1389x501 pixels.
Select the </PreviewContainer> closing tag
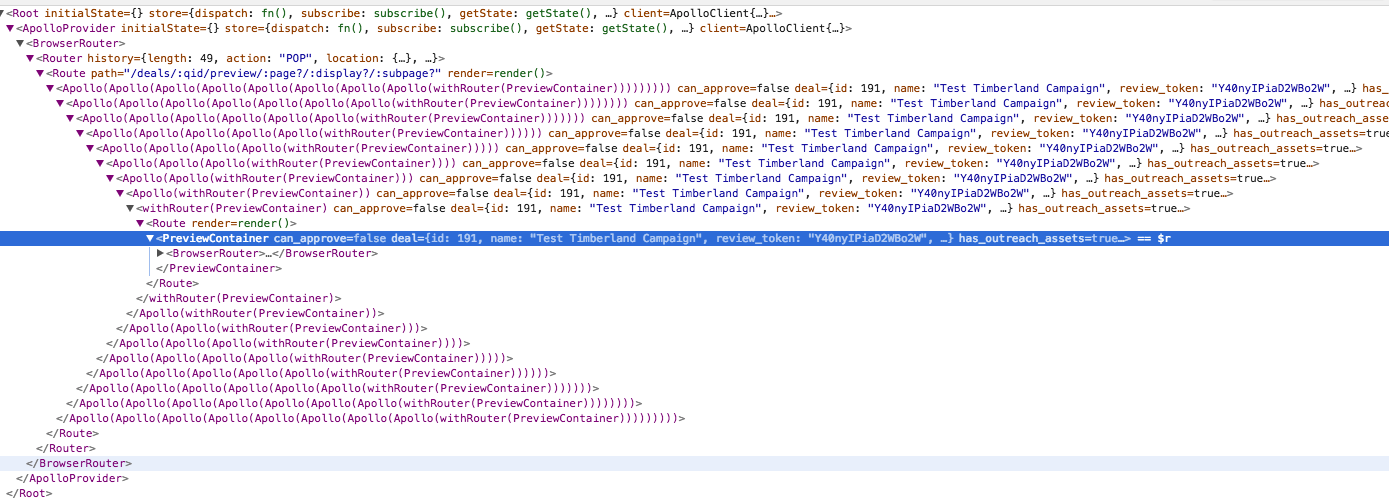[x=219, y=268]
